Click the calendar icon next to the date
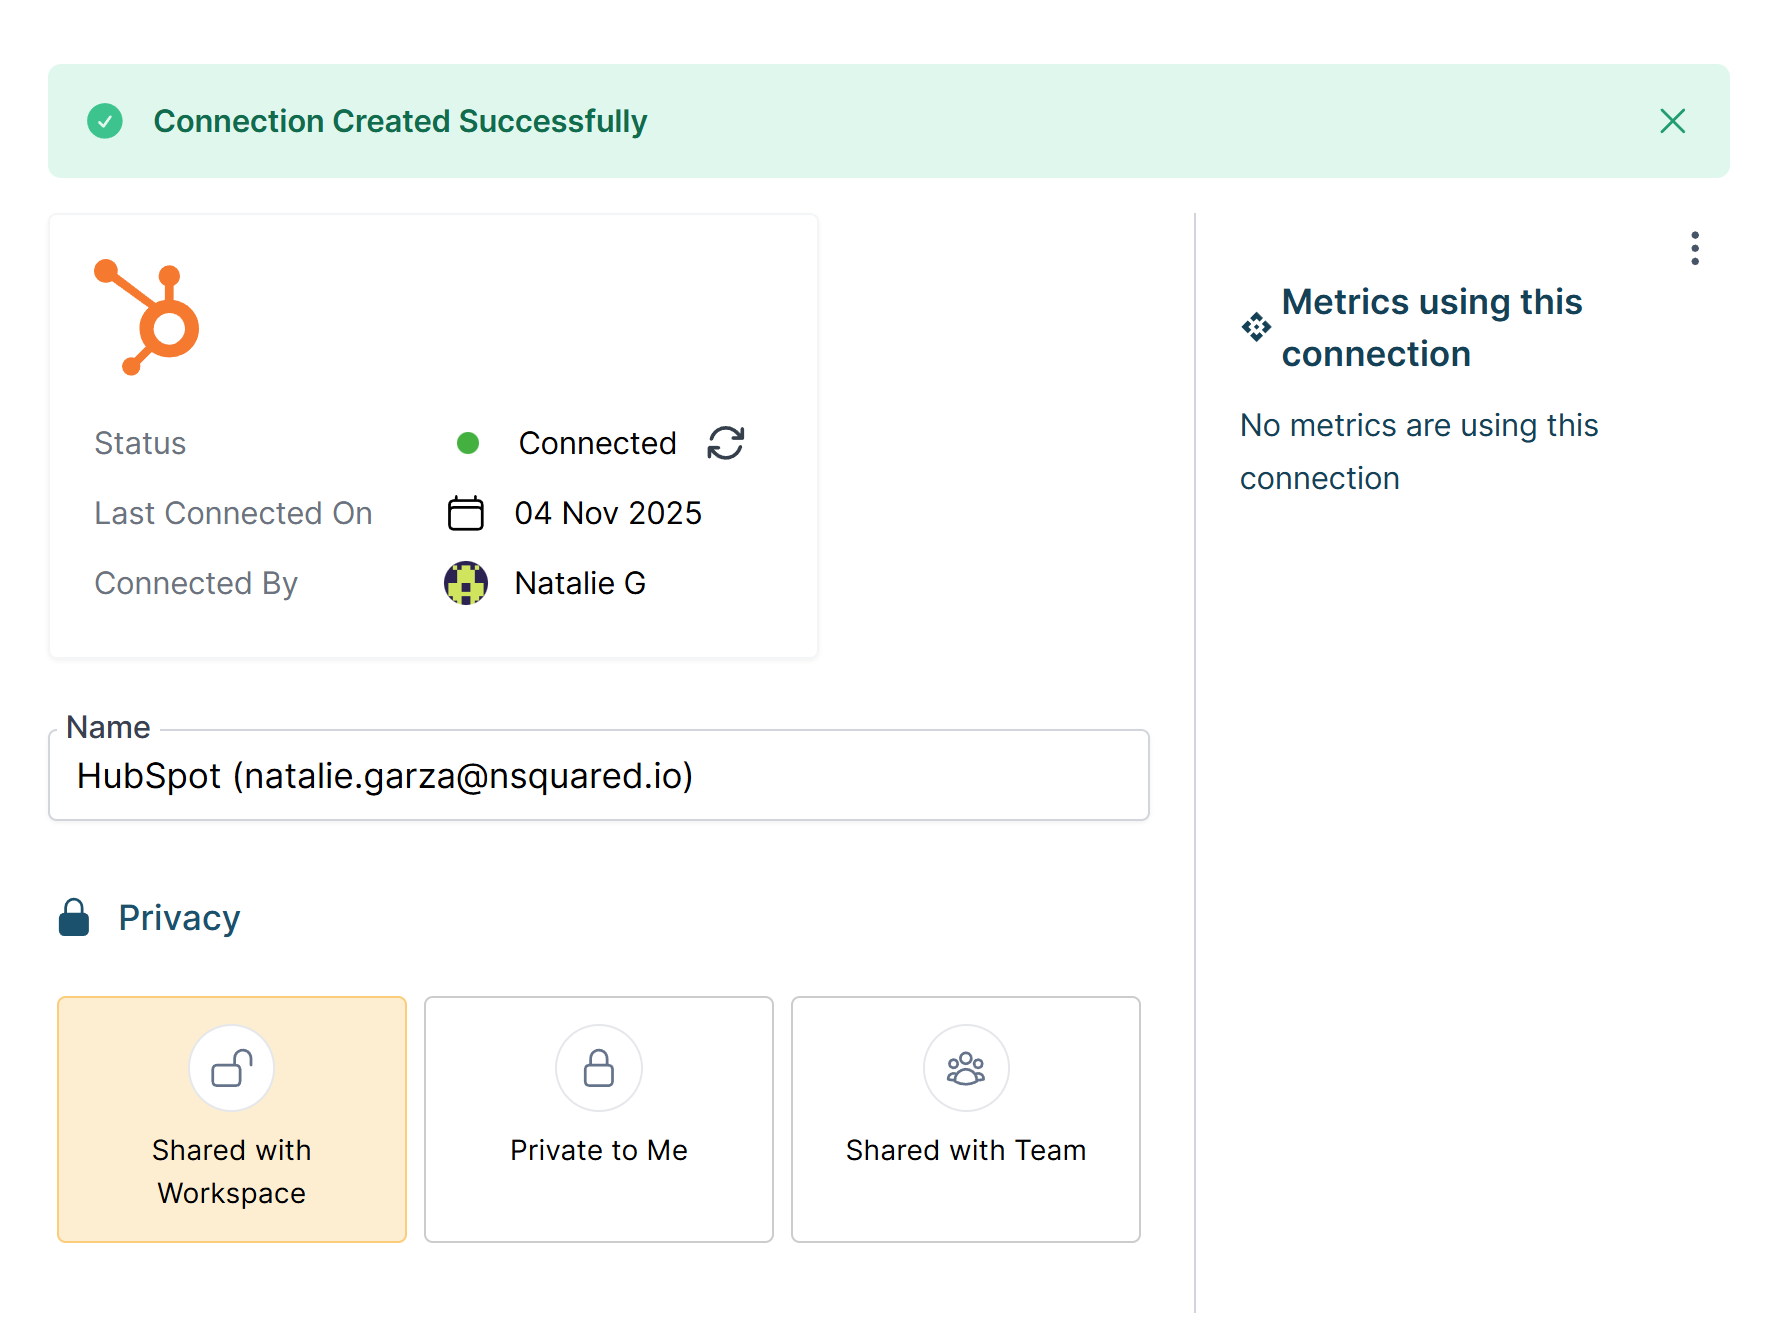This screenshot has width=1780, height=1331. [466, 513]
